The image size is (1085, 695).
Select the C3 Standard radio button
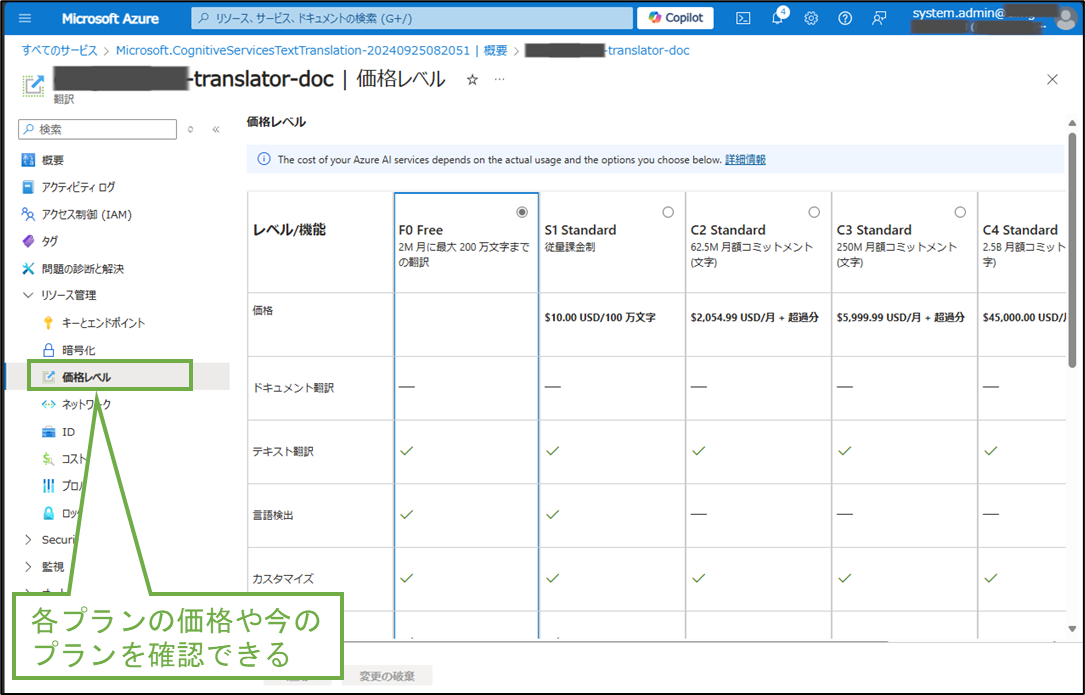[960, 212]
